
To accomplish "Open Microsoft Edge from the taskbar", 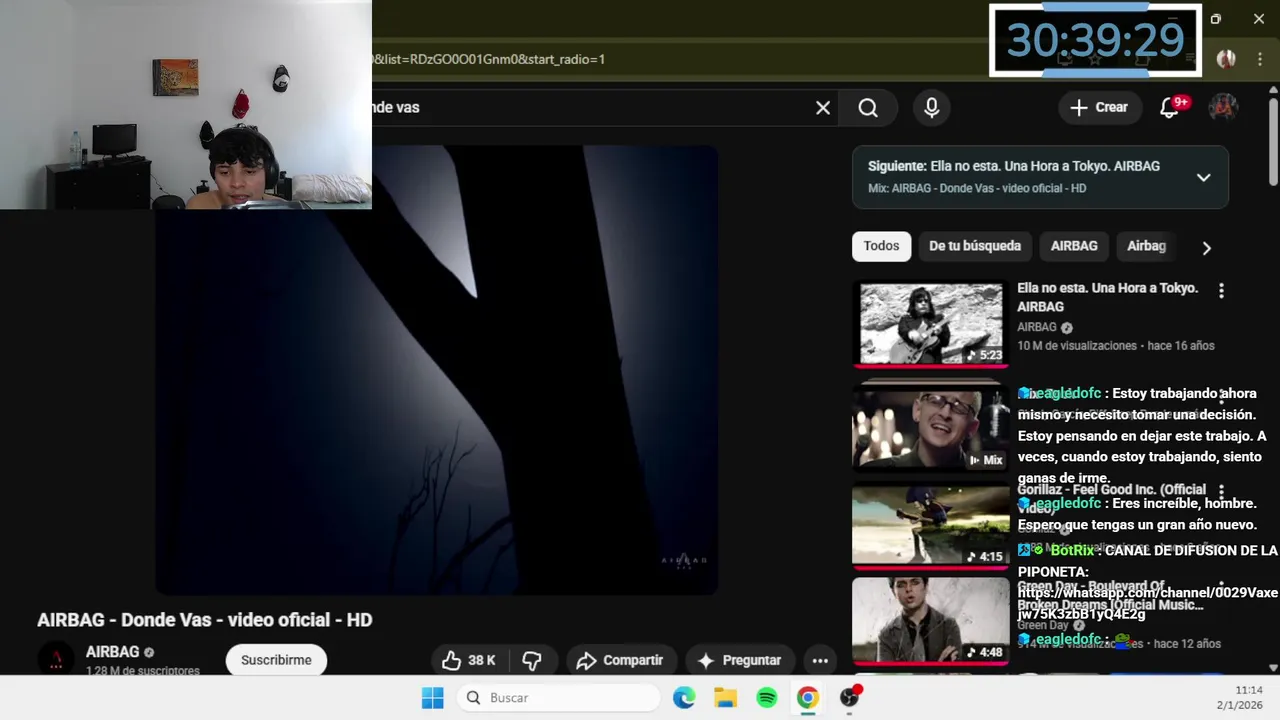I will [x=684, y=698].
